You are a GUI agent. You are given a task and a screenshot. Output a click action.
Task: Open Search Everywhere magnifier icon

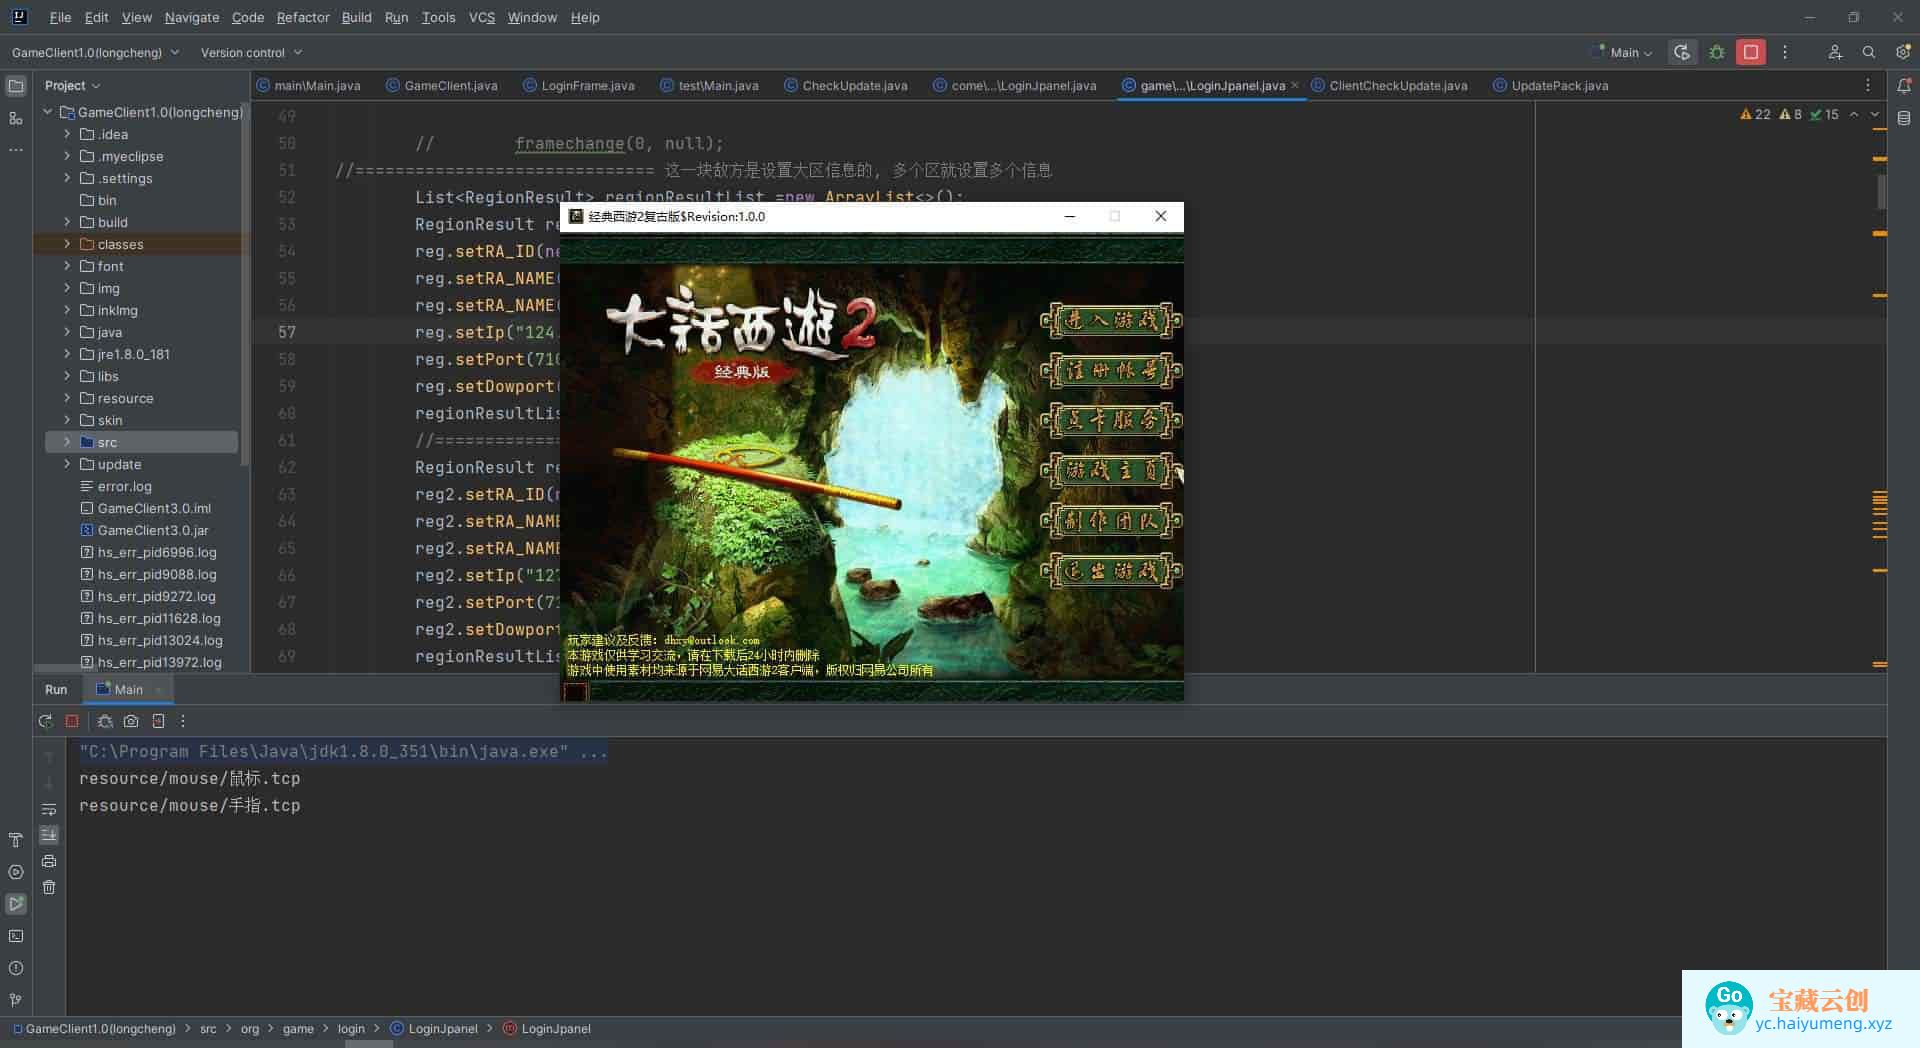click(1868, 52)
